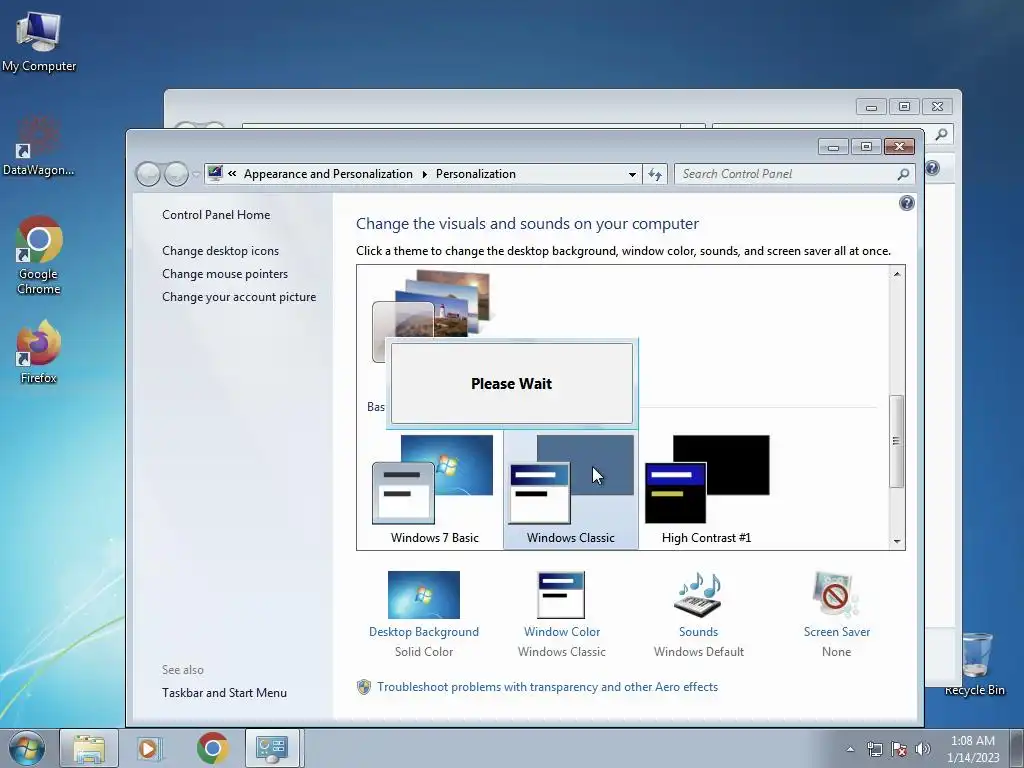Click themes list scroll up arrow
Screen dimensions: 1024x768
pos(897,274)
